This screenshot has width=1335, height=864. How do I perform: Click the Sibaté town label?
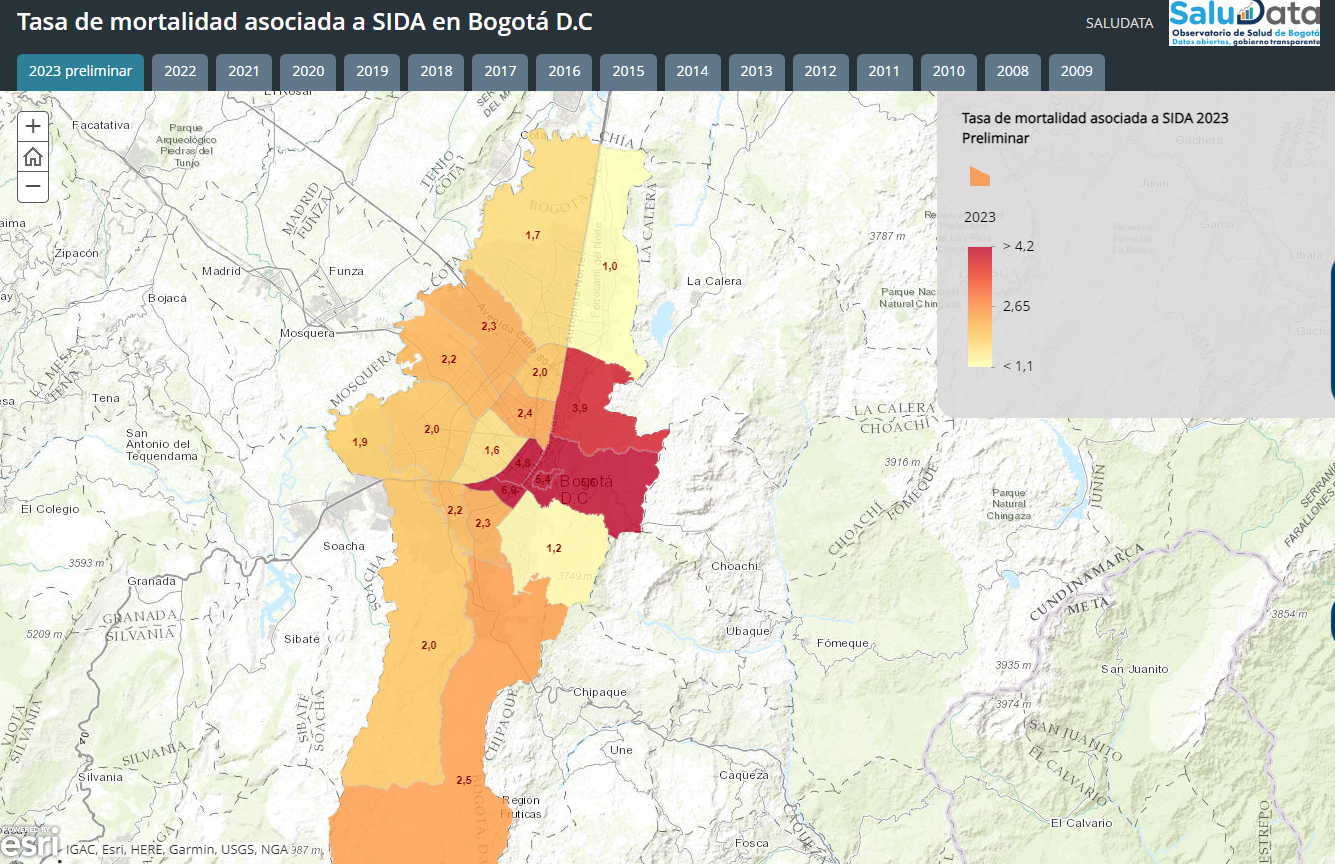point(302,638)
